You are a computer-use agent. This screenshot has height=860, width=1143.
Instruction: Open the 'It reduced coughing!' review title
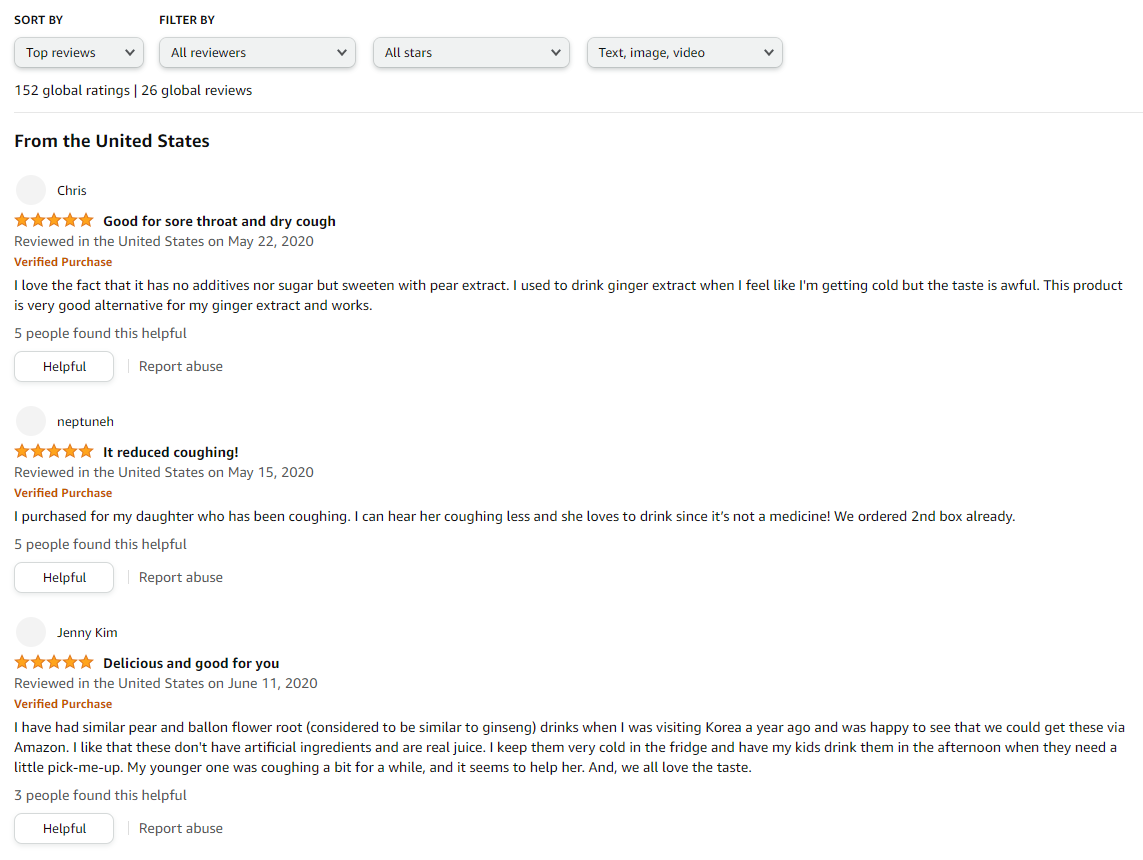click(x=171, y=452)
